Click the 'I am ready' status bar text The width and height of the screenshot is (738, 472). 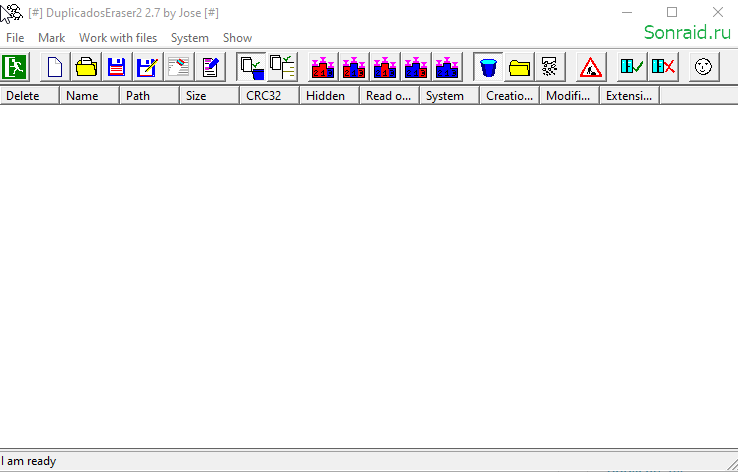28,461
